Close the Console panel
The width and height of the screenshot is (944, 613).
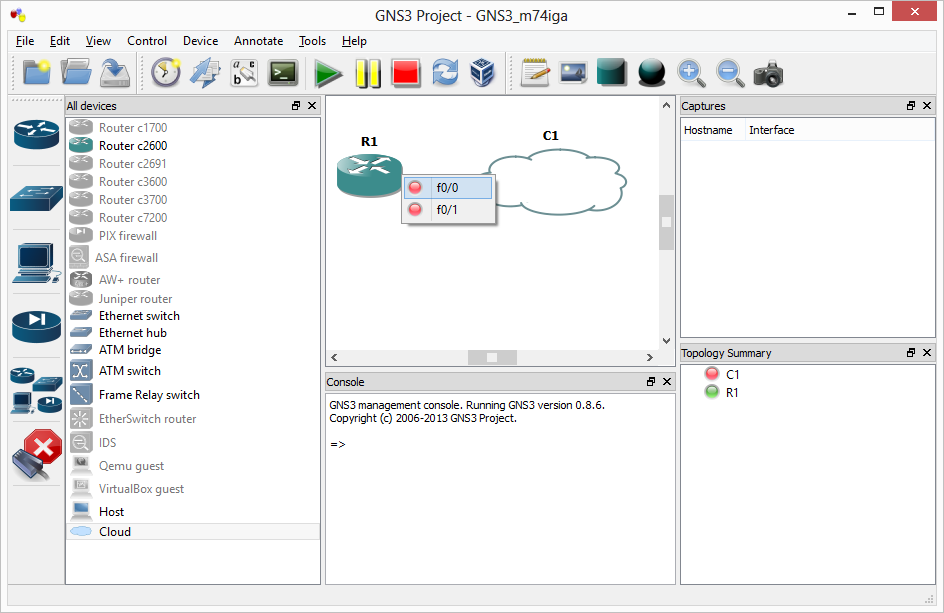point(667,381)
